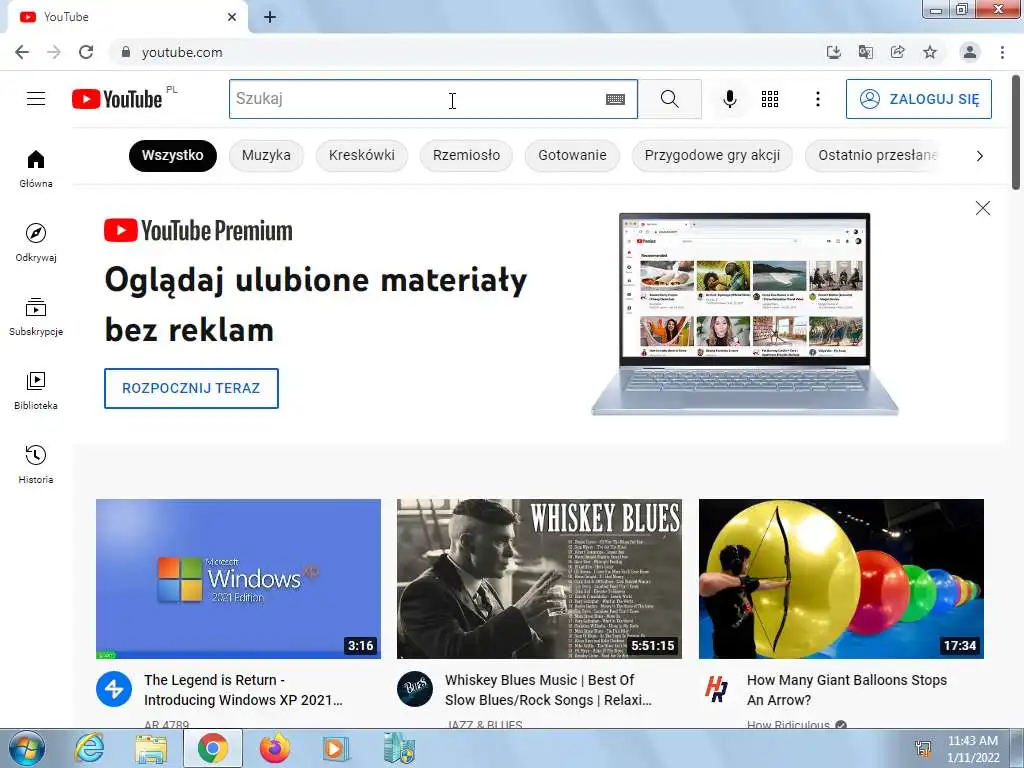Click the address bar URL
This screenshot has height=768, width=1024.
182,52
